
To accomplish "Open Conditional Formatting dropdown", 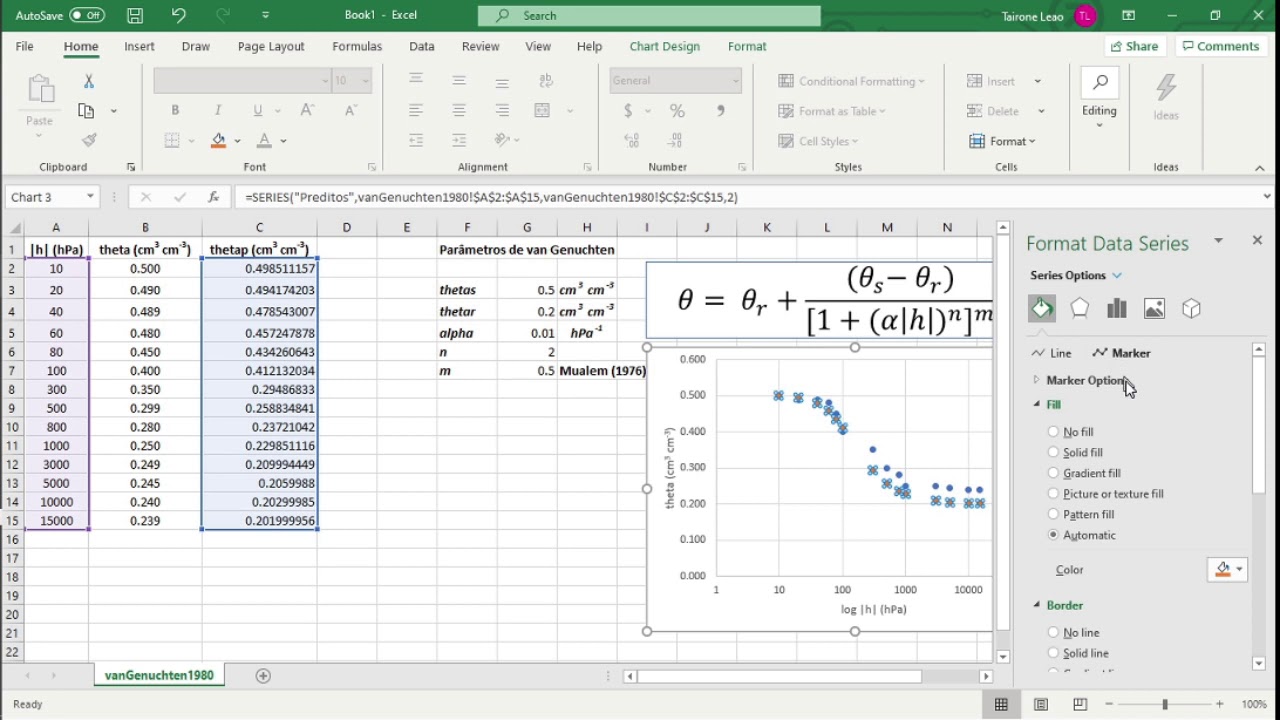I will pyautogui.click(x=851, y=81).
